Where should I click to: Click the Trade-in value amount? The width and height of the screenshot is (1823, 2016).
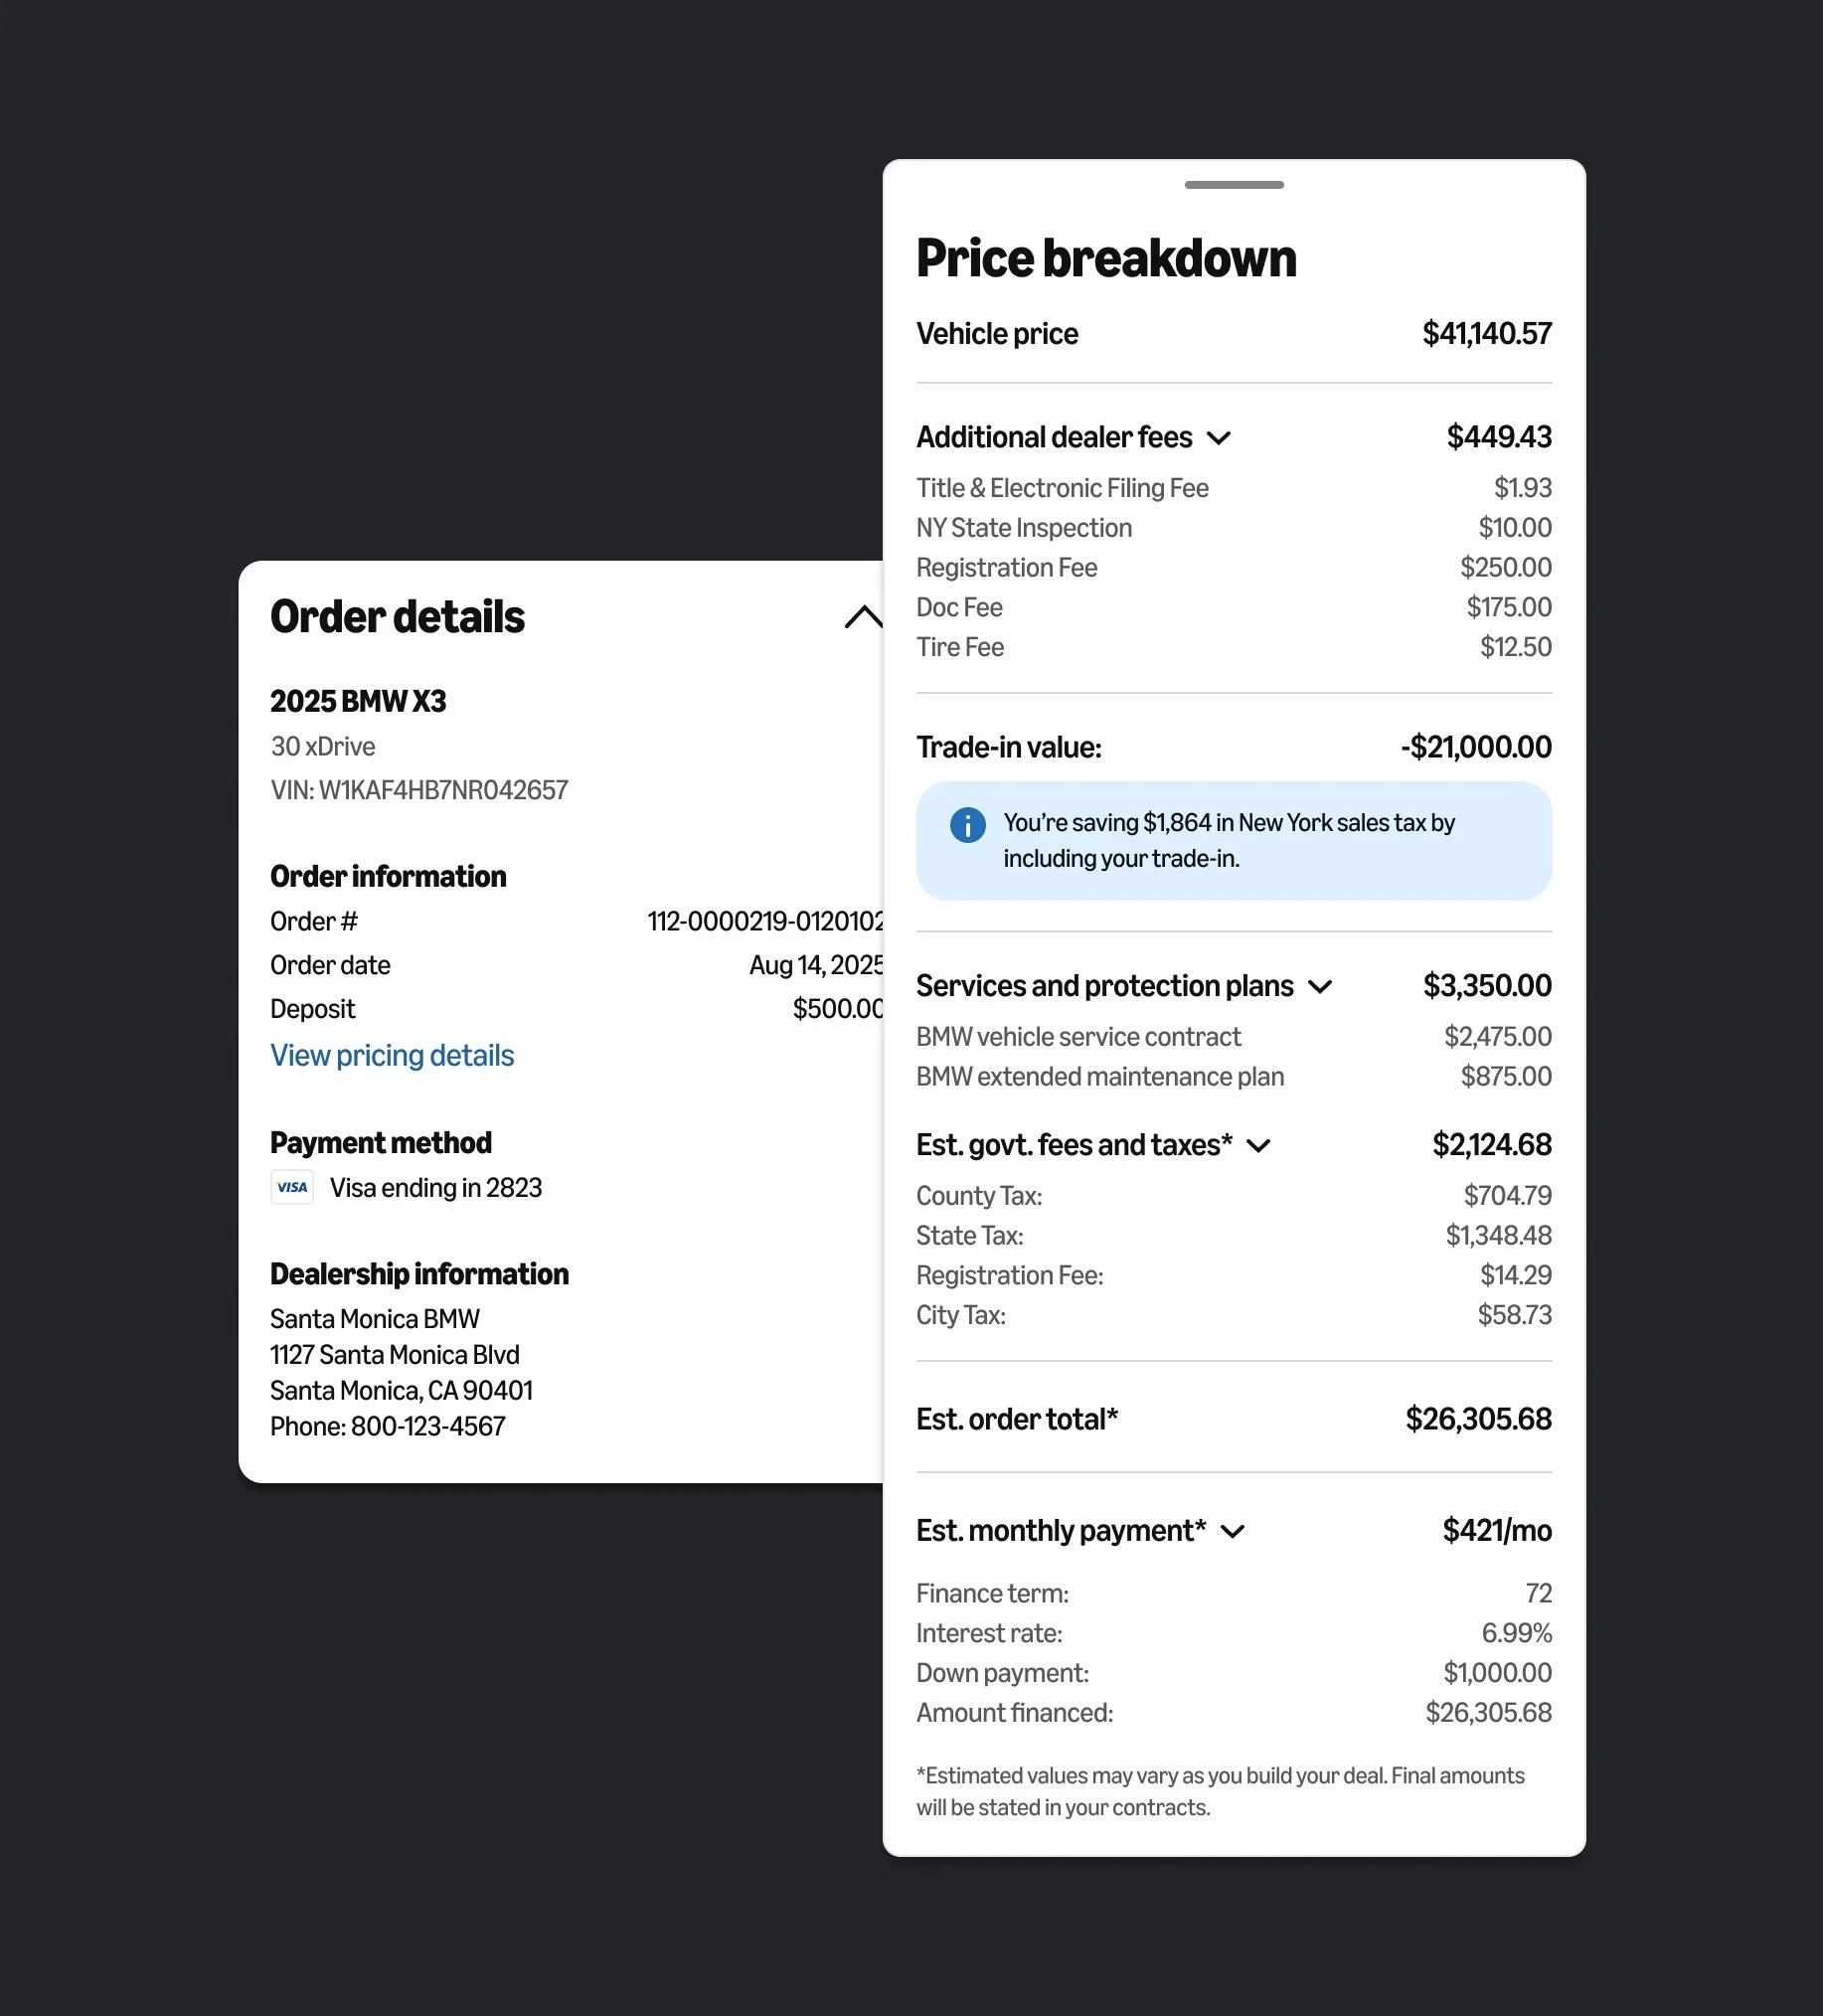coord(1476,747)
